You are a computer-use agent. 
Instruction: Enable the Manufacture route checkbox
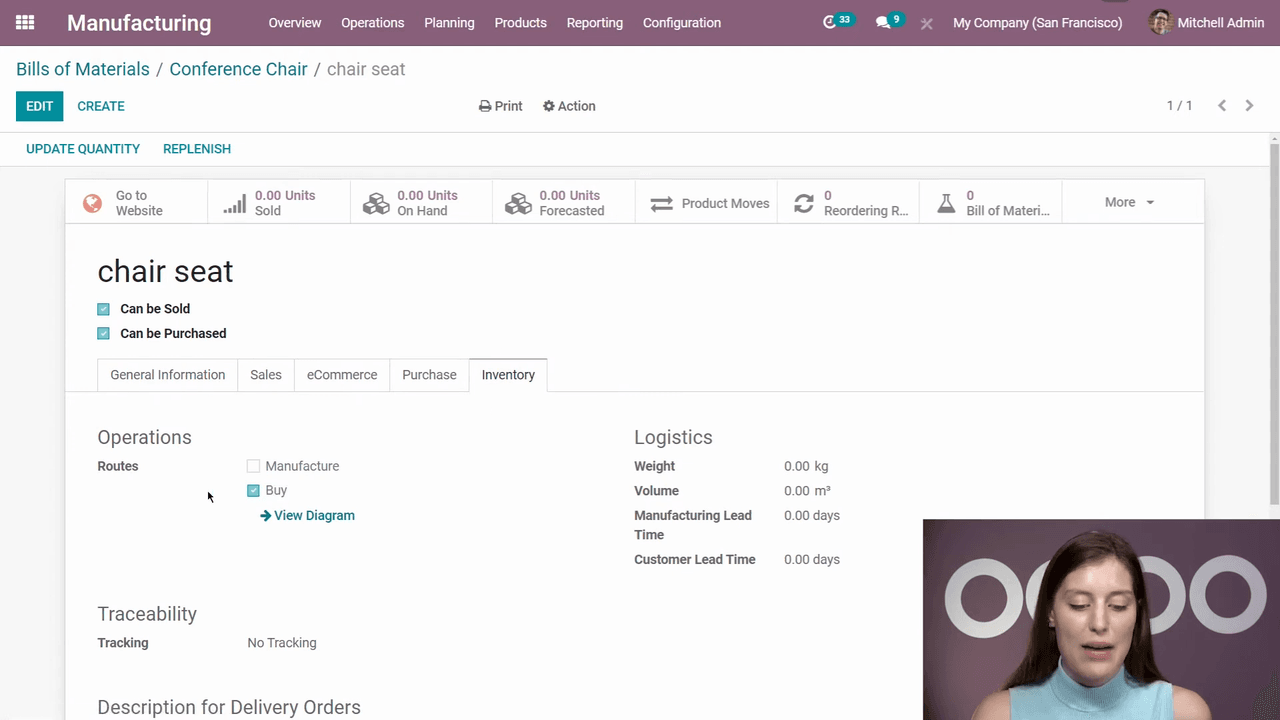click(x=254, y=466)
